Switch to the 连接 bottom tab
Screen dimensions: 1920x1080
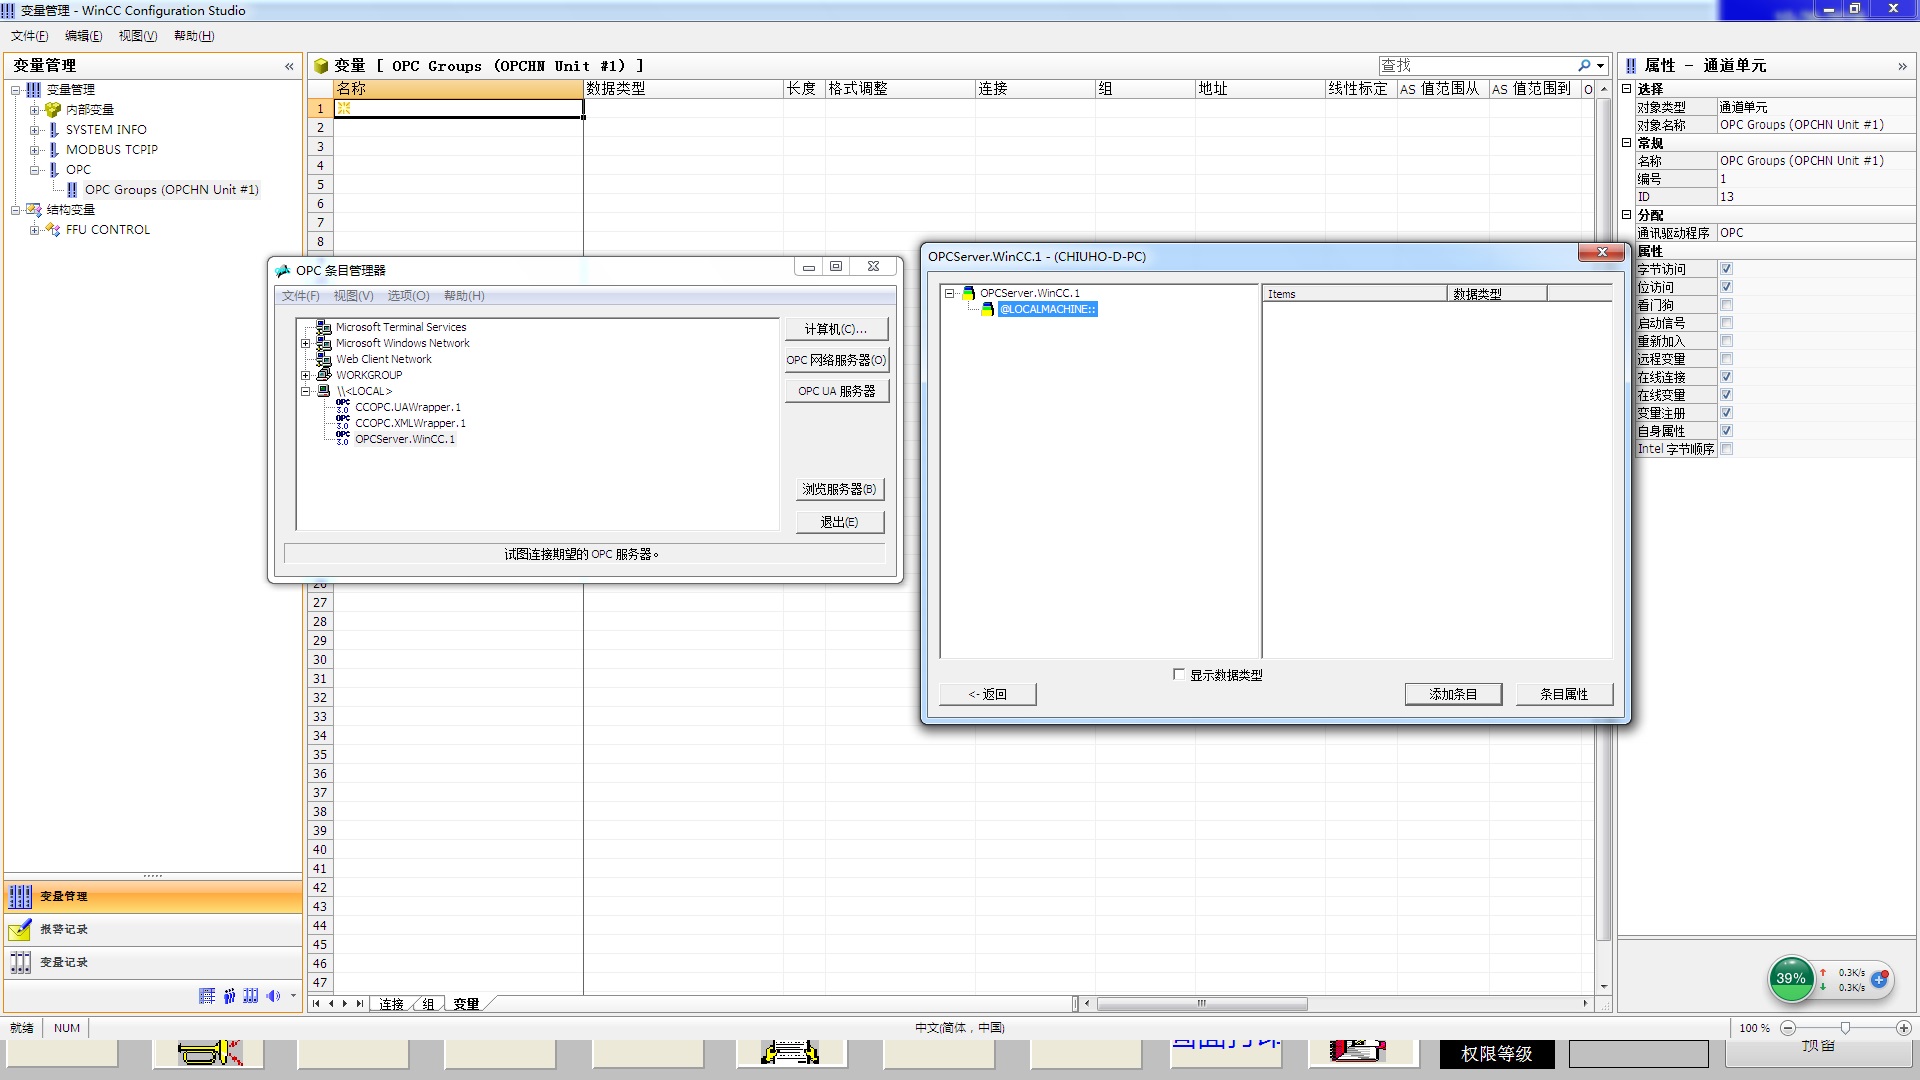coord(392,1004)
